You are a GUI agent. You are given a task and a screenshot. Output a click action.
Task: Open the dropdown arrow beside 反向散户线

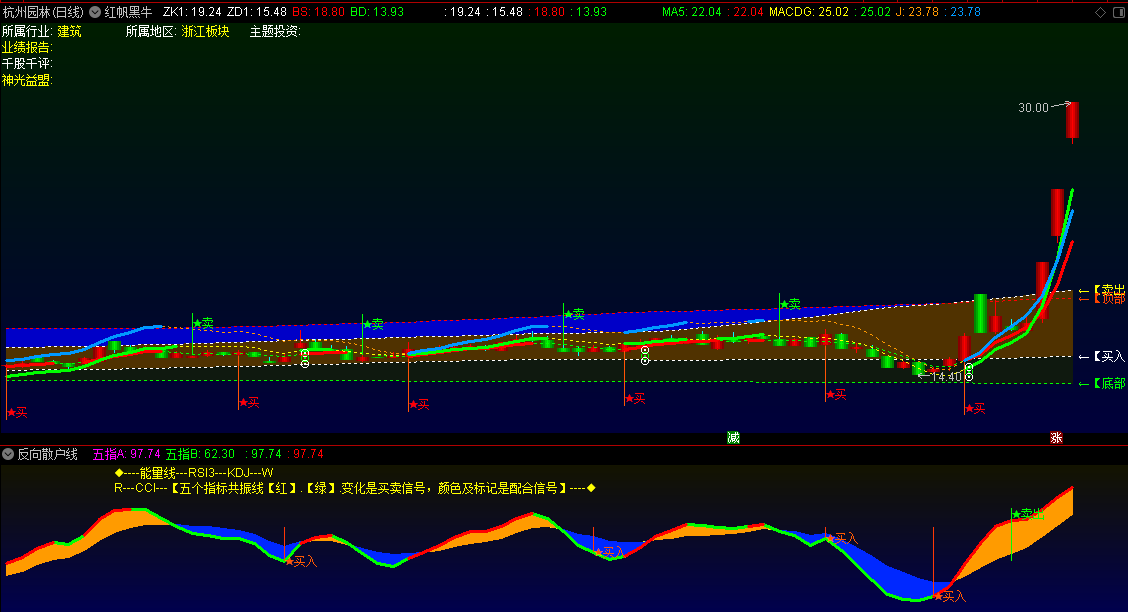[8, 454]
